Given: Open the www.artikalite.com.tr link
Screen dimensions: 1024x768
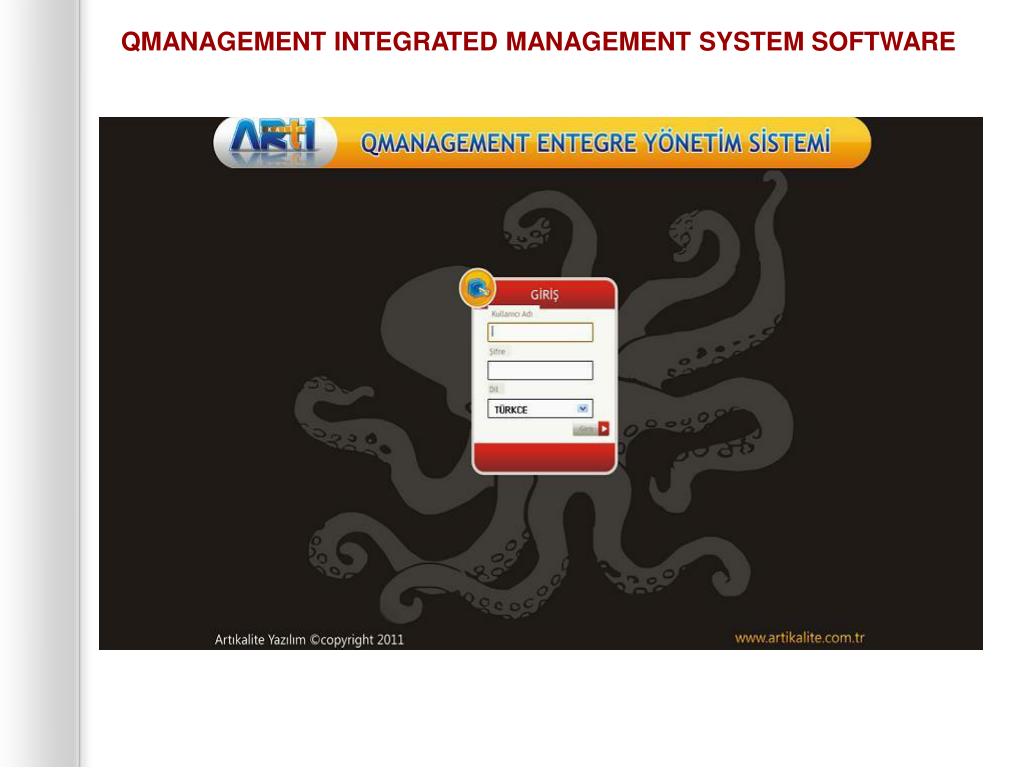Looking at the screenshot, I should (799, 637).
